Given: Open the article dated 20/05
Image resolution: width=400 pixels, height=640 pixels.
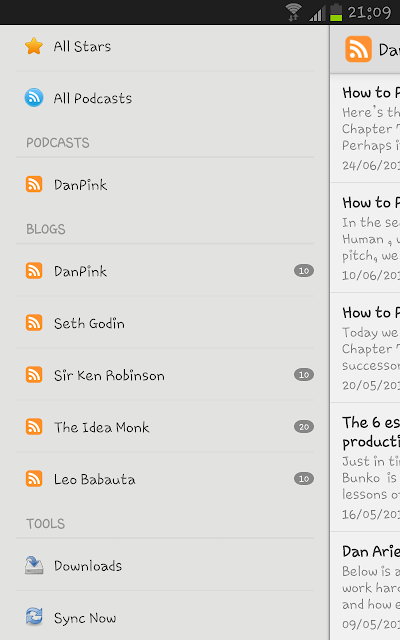Looking at the screenshot, I should click(365, 348).
